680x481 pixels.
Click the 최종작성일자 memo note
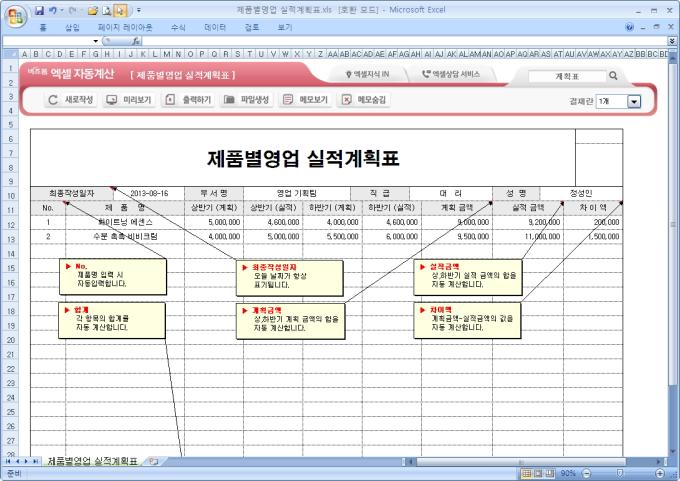pos(289,278)
